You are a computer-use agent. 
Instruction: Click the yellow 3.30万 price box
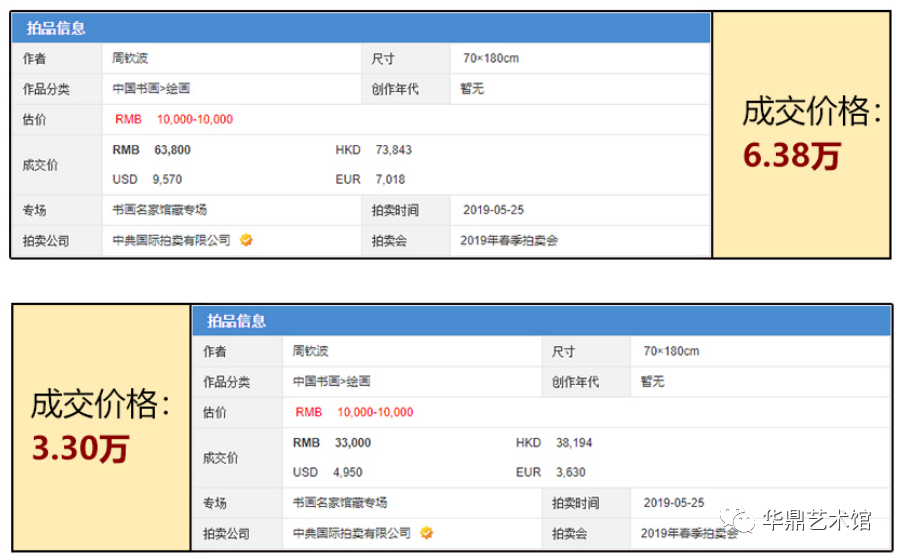tap(100, 427)
